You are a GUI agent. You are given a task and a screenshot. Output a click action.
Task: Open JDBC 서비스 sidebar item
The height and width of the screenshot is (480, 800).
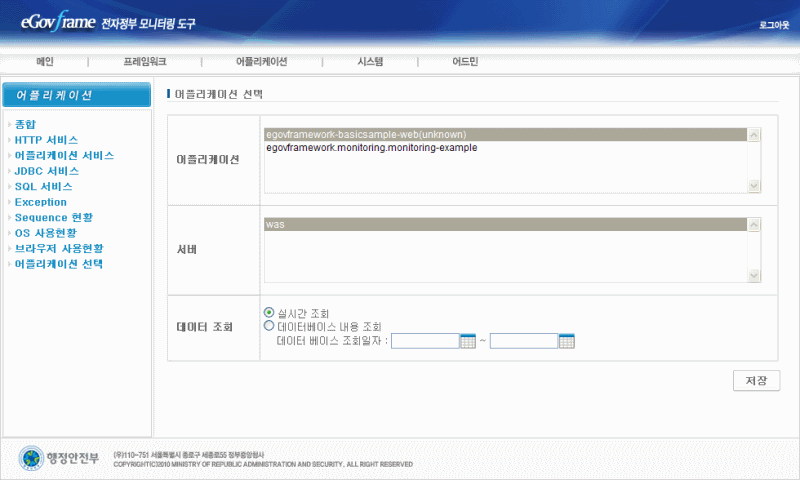tap(46, 171)
